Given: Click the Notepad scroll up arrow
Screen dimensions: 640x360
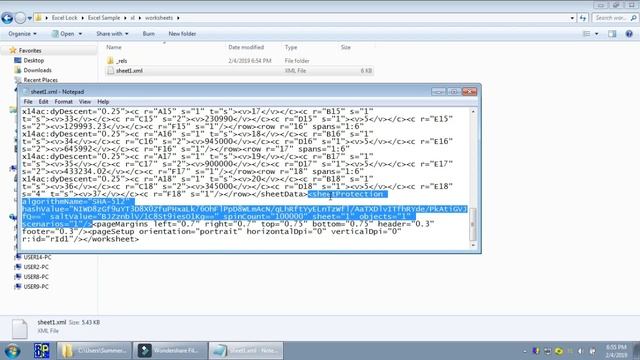Looking at the screenshot, I should pos(473,111).
